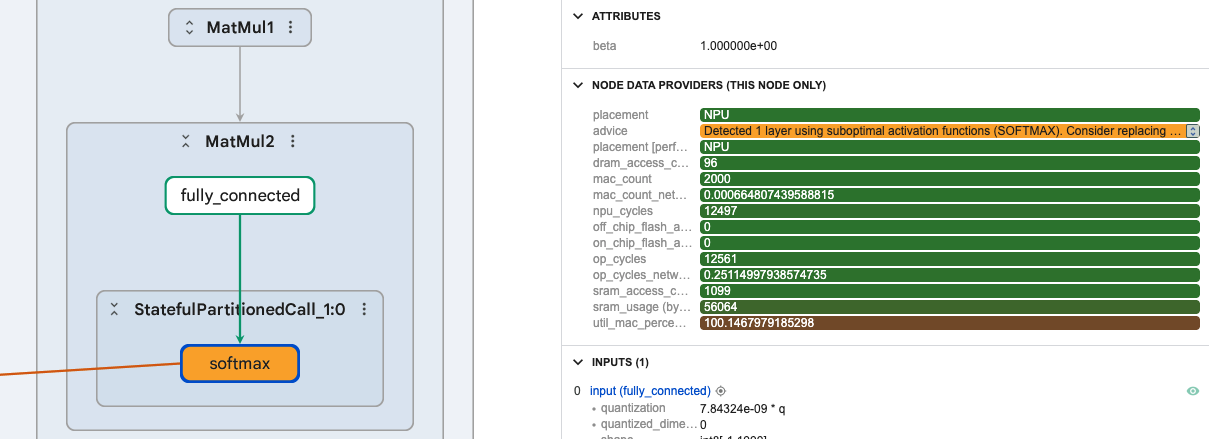The width and height of the screenshot is (1209, 439).
Task: Open MatMul2 three-dot options menu
Action: point(293,142)
